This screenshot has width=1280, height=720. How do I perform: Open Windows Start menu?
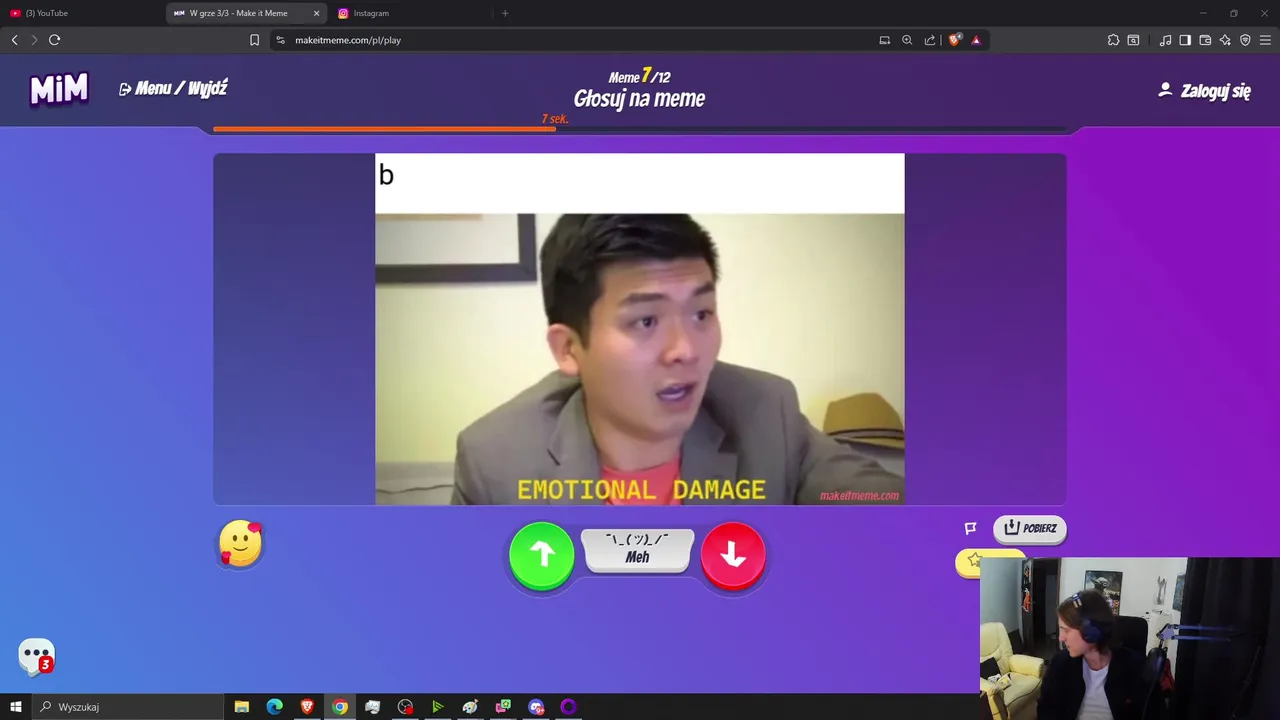click(16, 707)
